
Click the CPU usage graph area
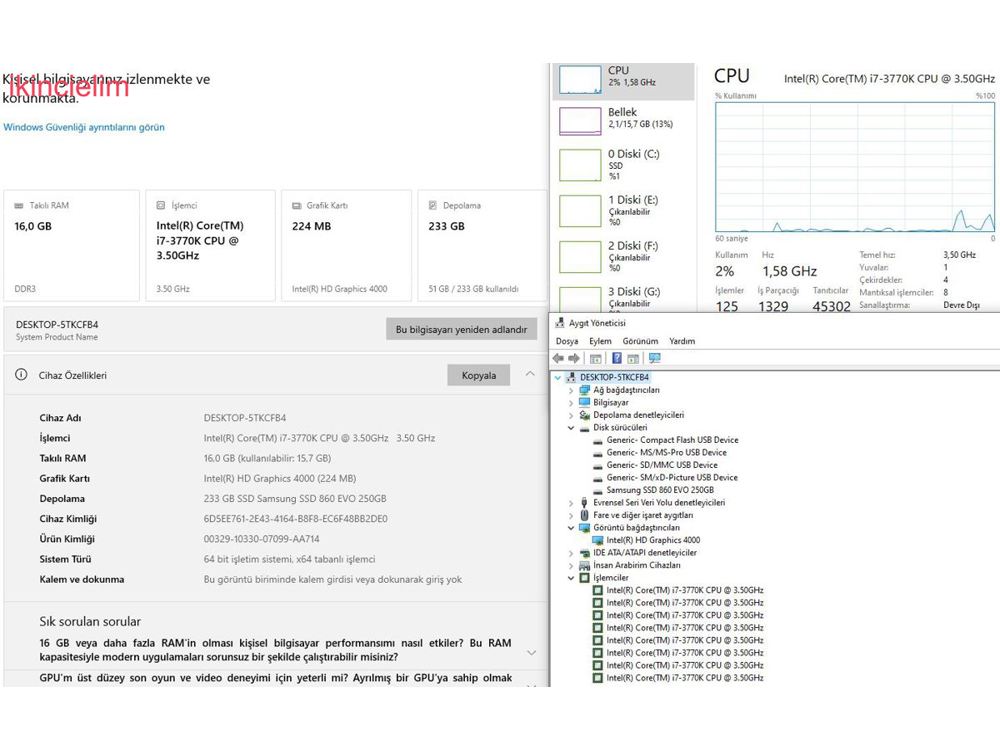(x=855, y=166)
